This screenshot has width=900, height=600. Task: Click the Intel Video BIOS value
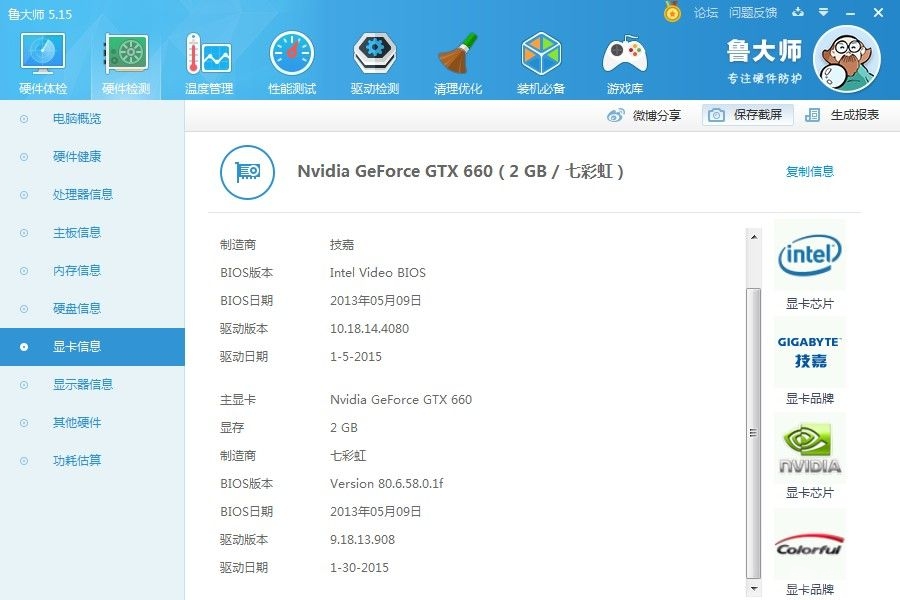tap(378, 273)
